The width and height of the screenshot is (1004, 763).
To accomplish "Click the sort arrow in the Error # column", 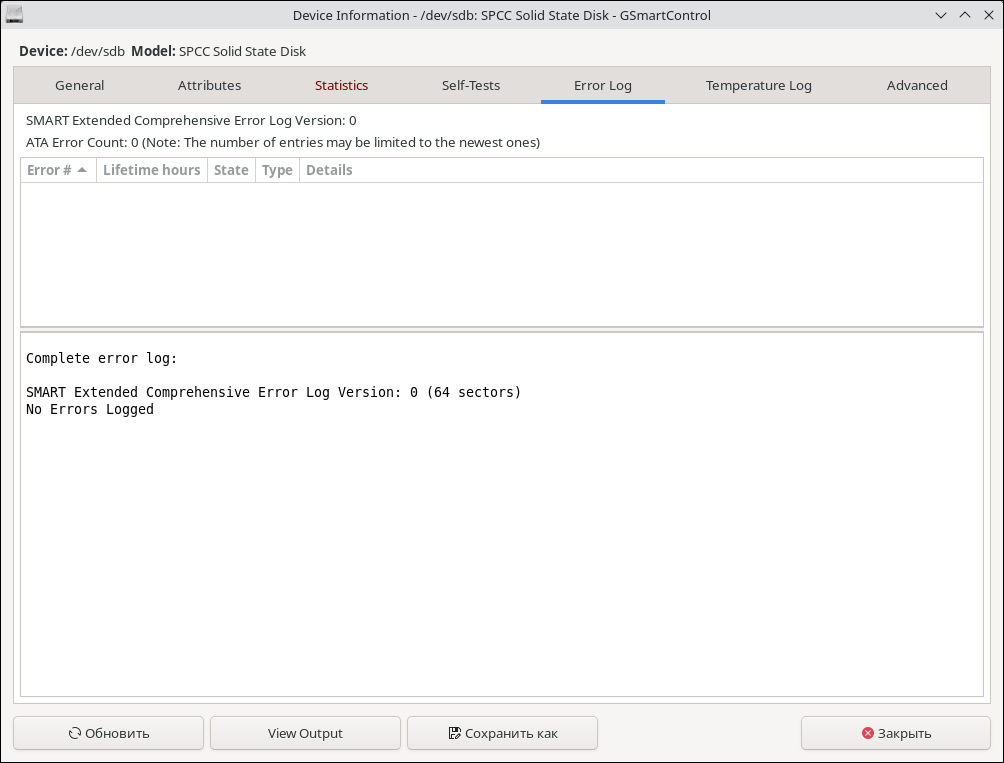I will 82,171.
